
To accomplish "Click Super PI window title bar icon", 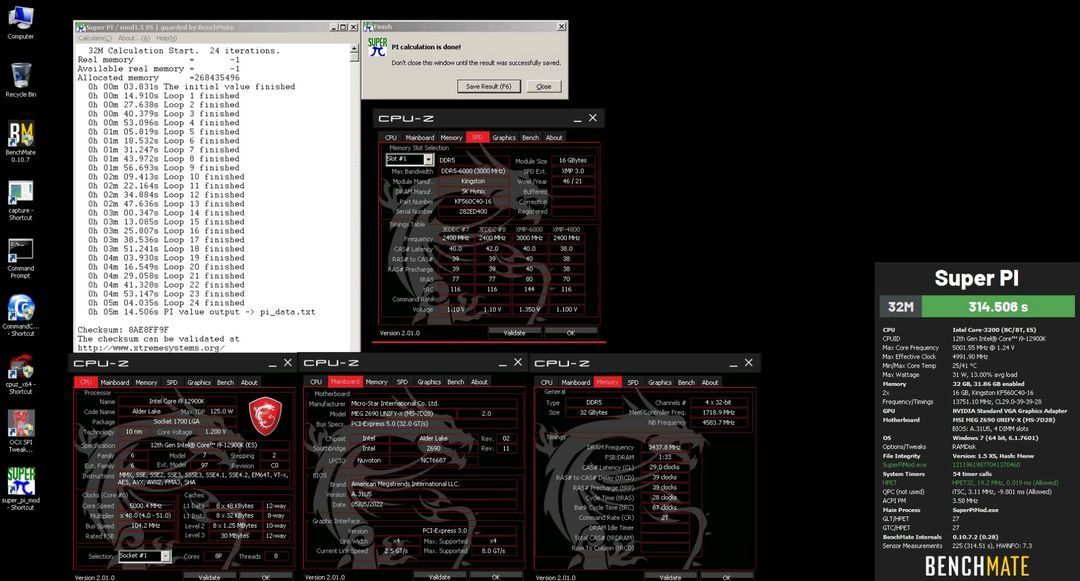I will tap(81, 28).
